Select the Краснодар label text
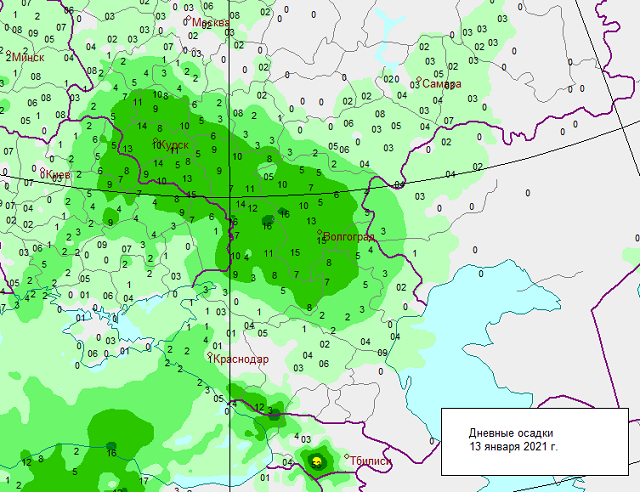This screenshot has height=492, width=640. 242,360
